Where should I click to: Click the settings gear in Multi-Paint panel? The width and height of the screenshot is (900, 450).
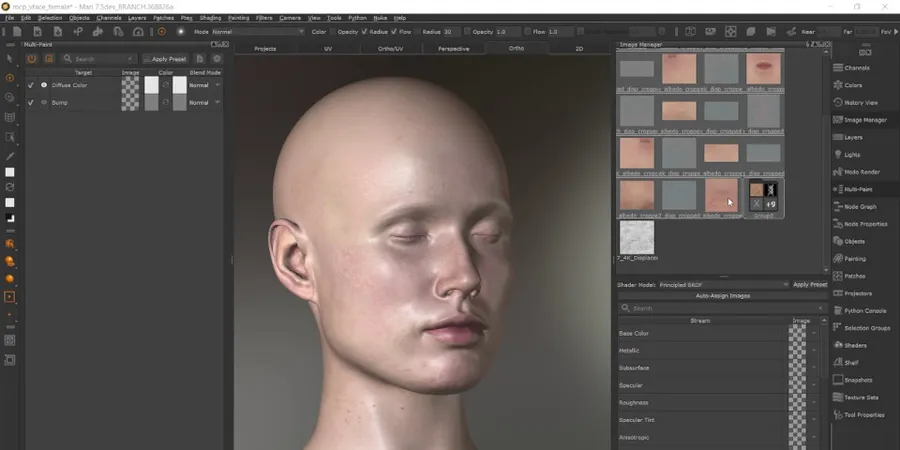216,59
